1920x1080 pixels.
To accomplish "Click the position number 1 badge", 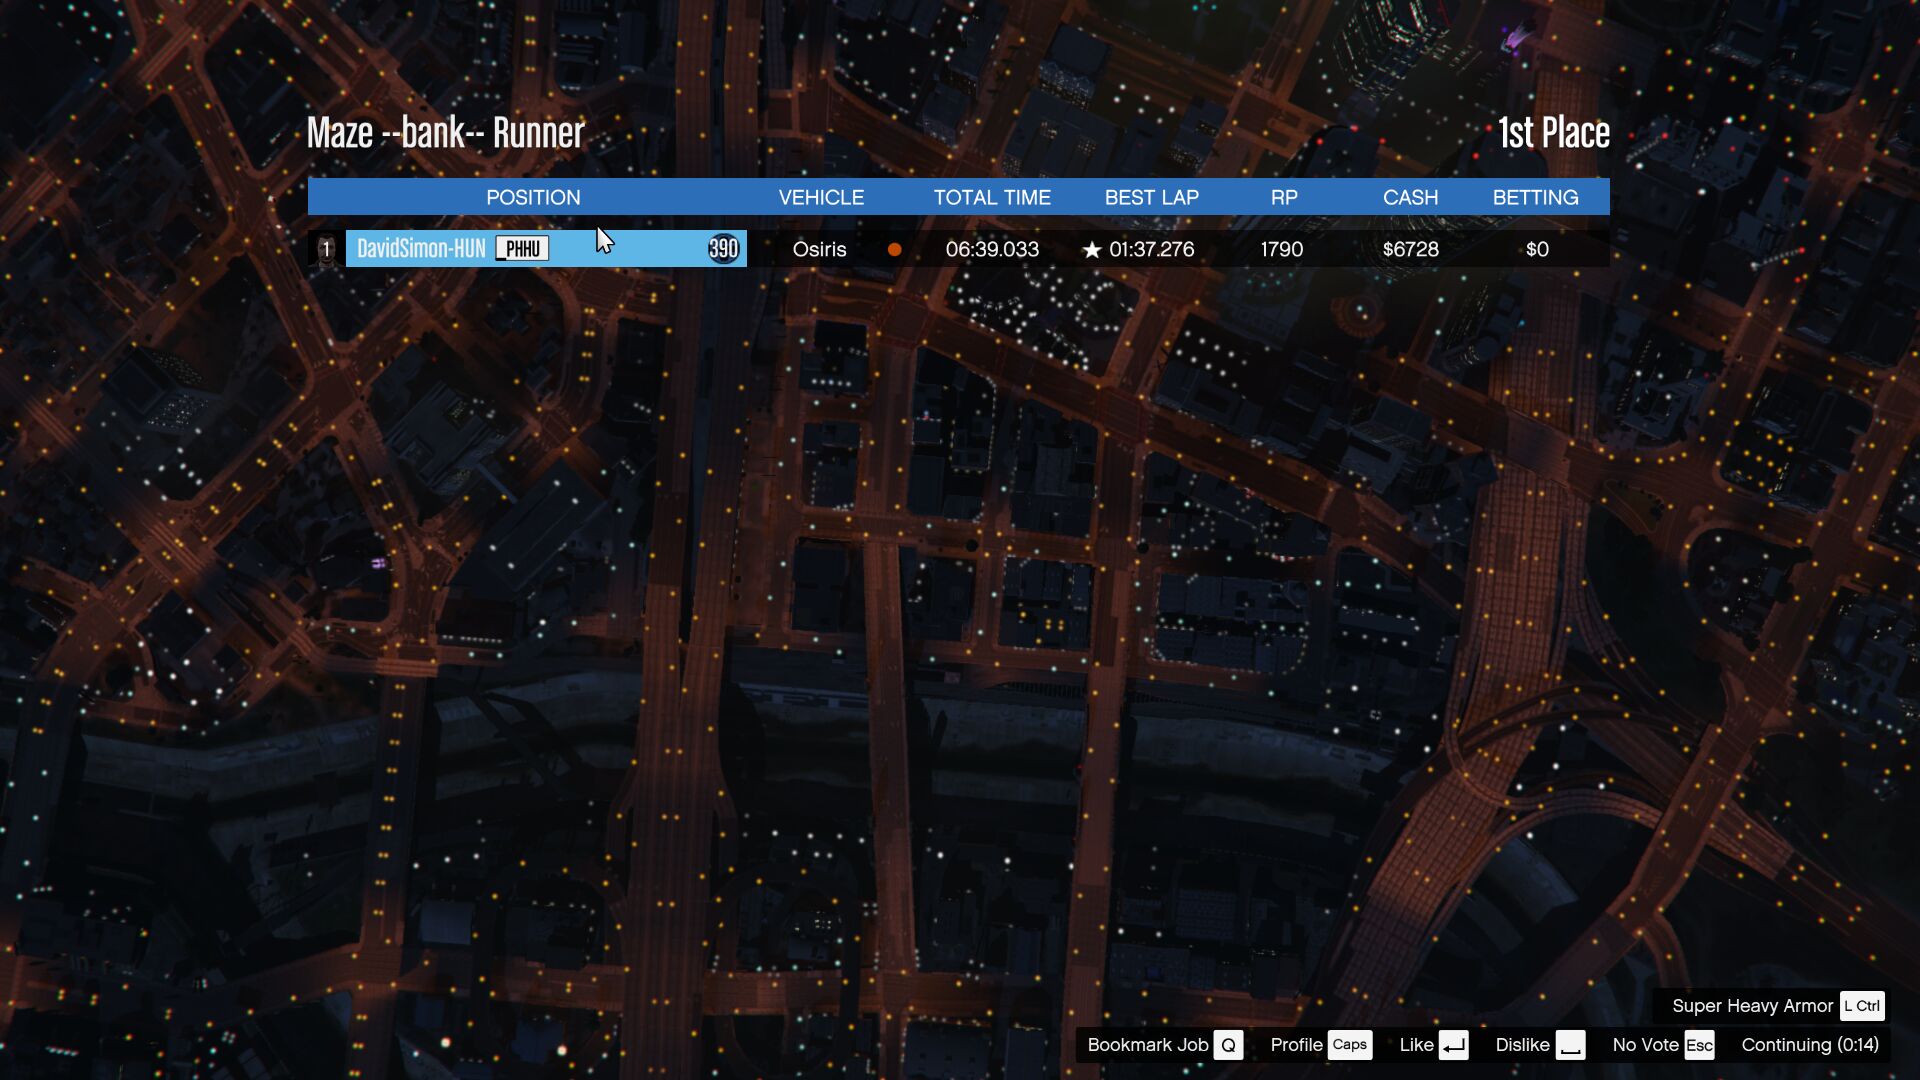I will (x=325, y=249).
